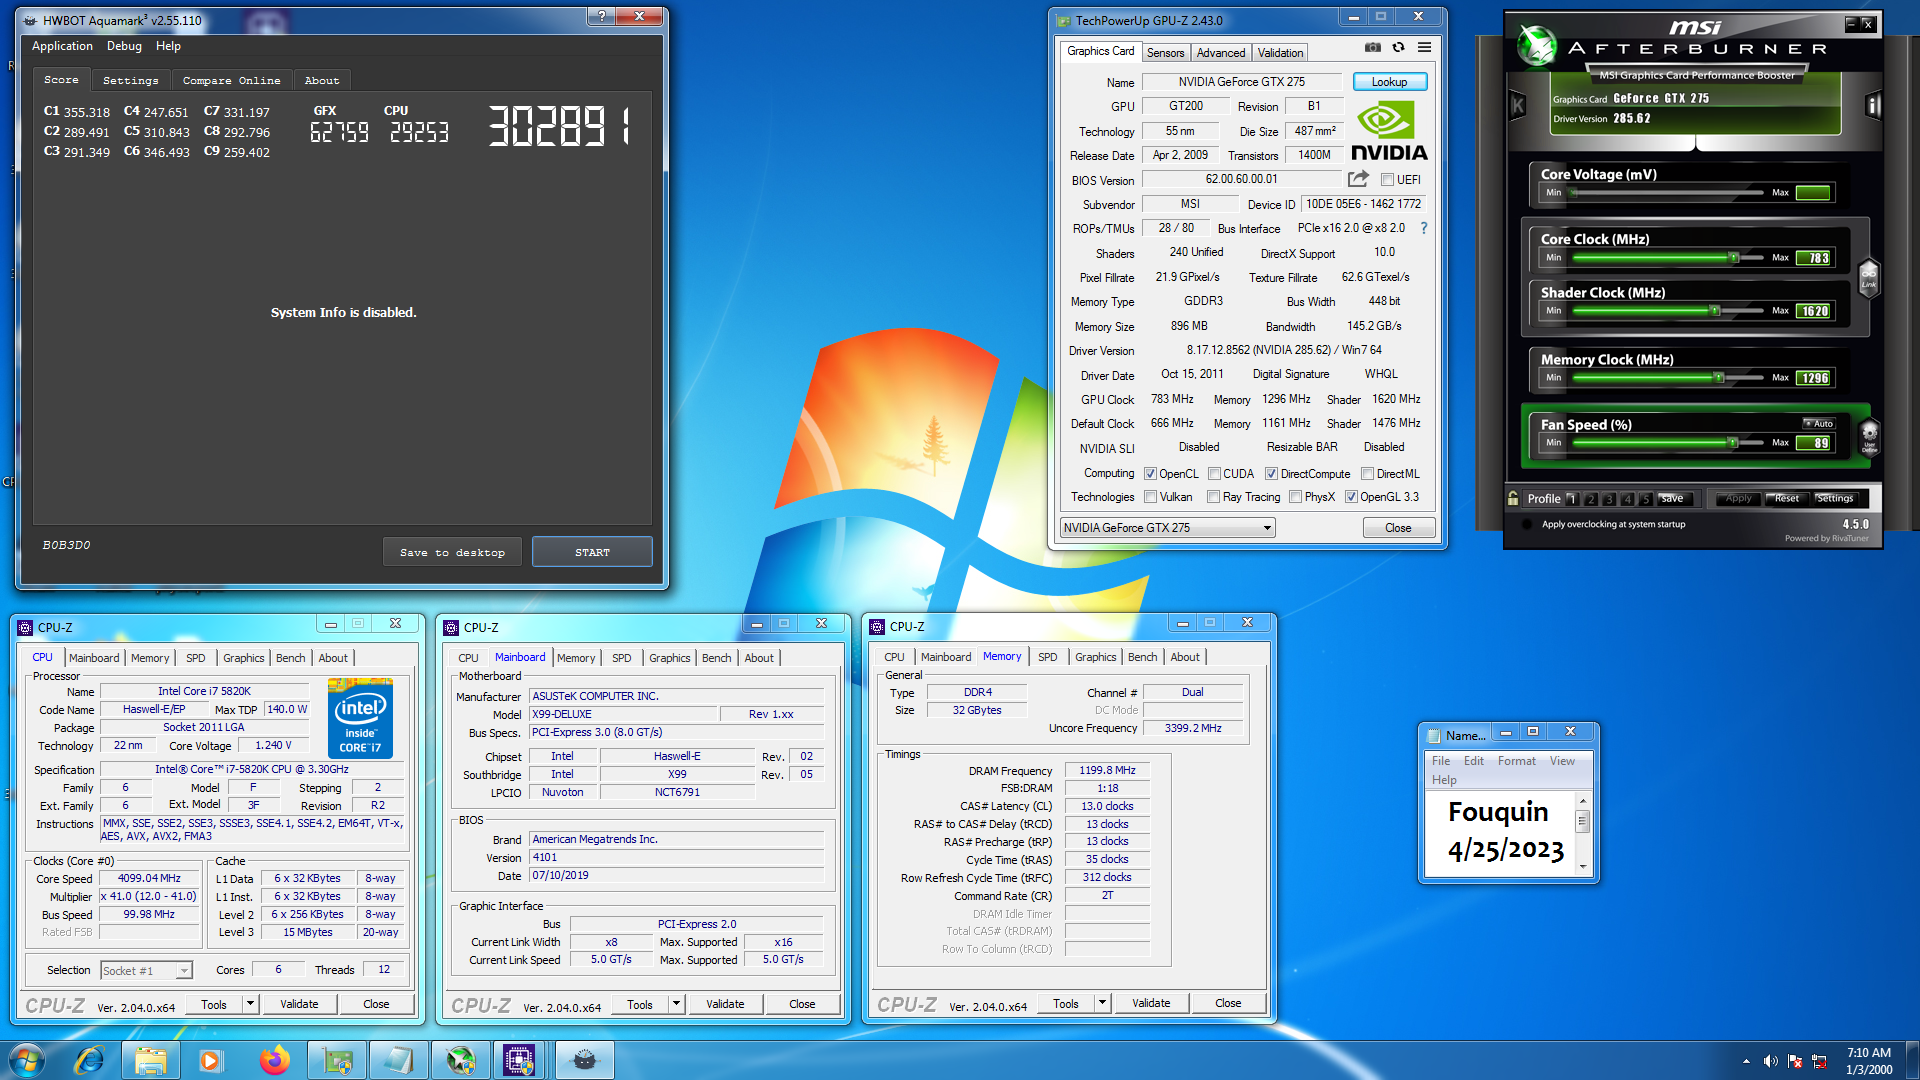Image resolution: width=1920 pixels, height=1080 pixels.
Task: Click the Core Clock 783 value field
Action: [1813, 258]
